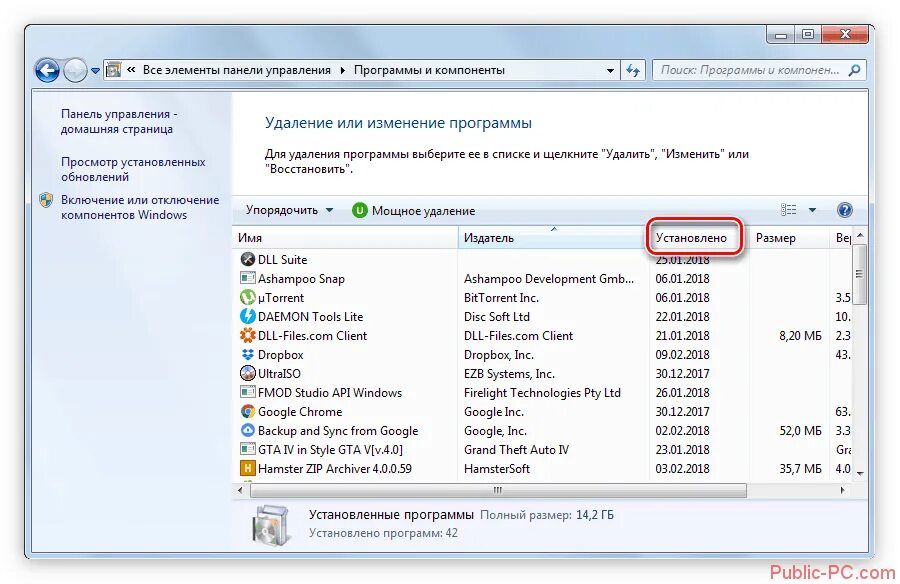This screenshot has width=900, height=584.
Task: Select DLL-Files.com Client program name
Action: click(312, 335)
